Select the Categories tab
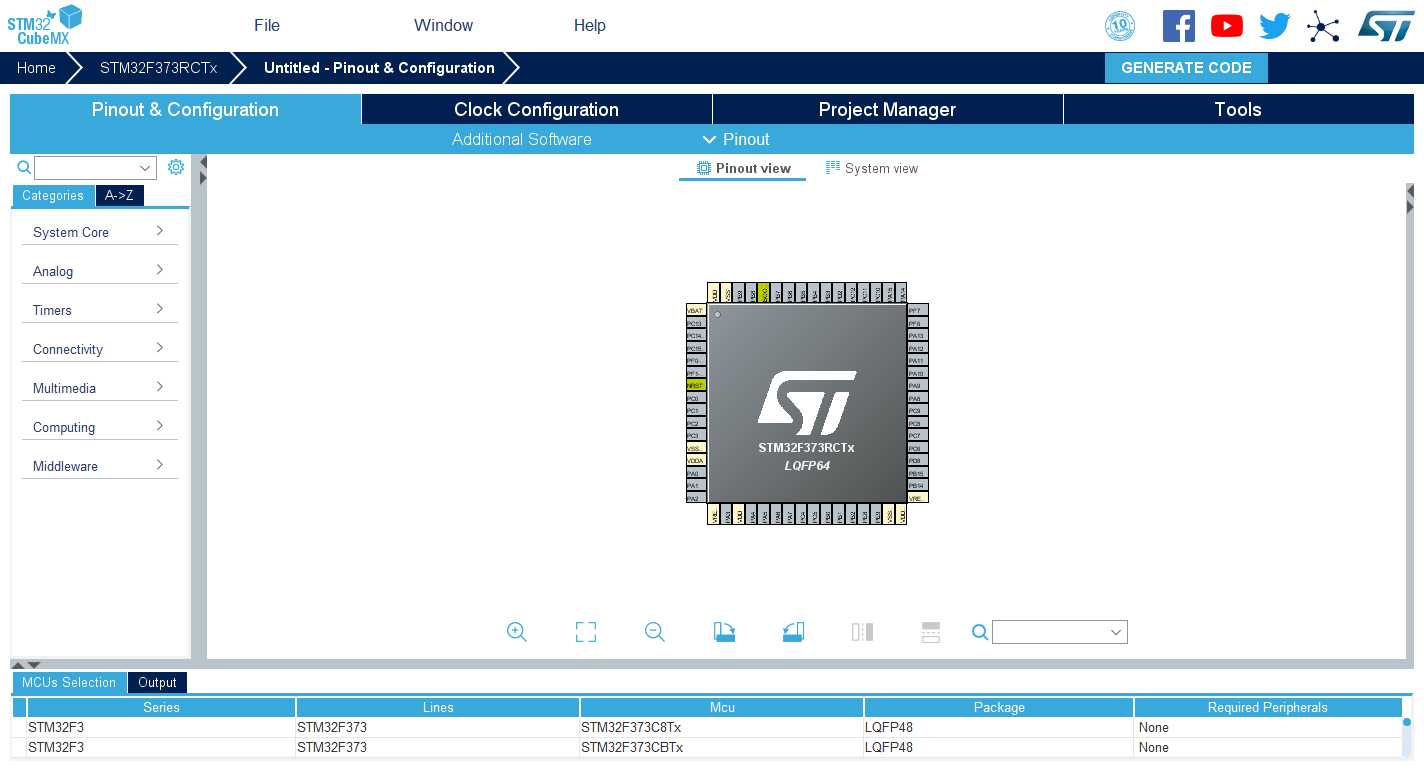 pyautogui.click(x=53, y=196)
